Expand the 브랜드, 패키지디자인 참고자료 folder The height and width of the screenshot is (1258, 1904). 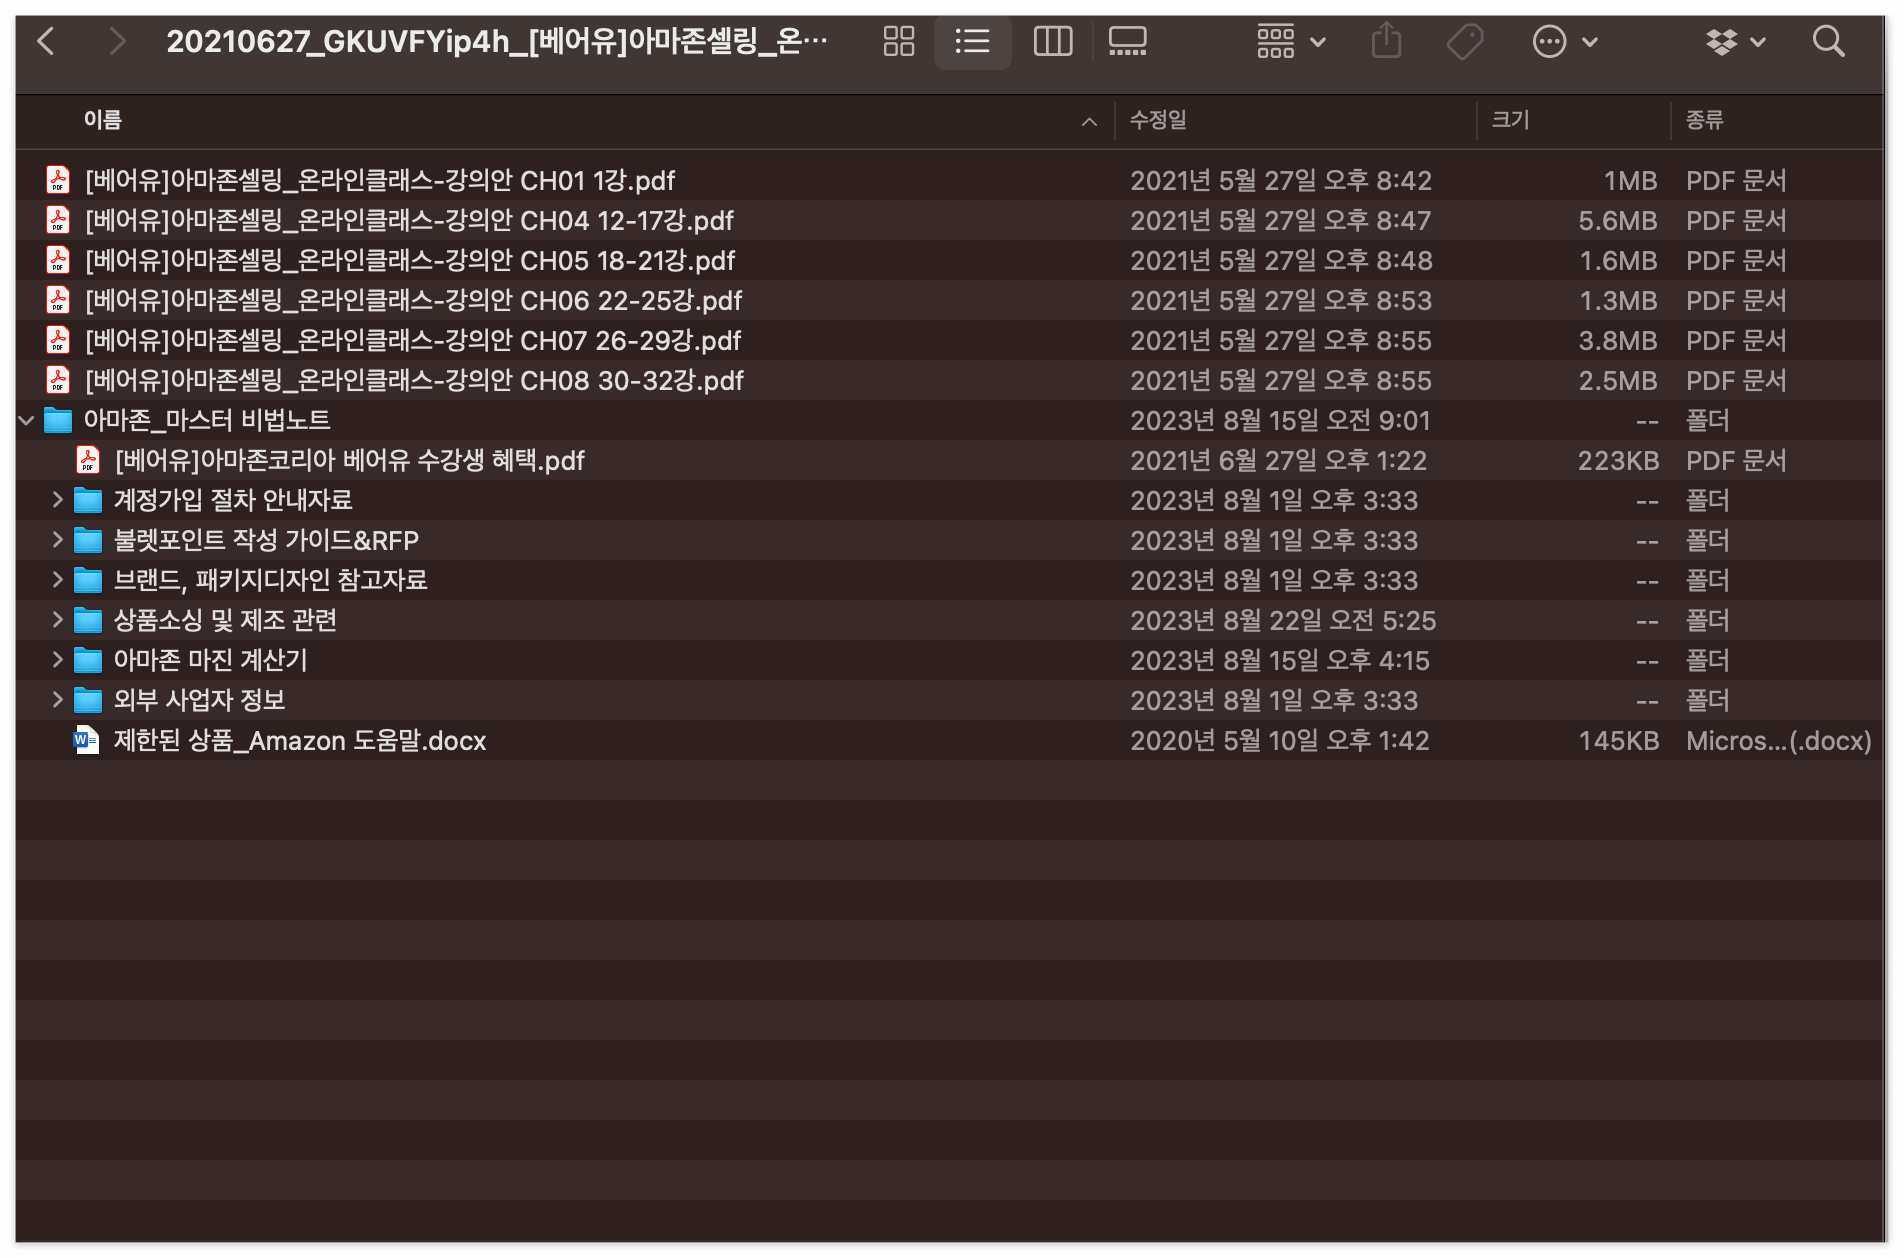click(57, 580)
